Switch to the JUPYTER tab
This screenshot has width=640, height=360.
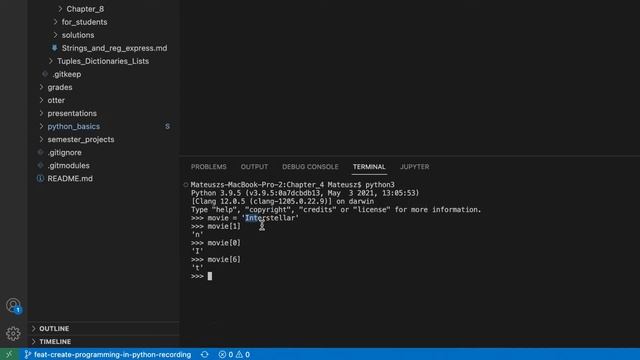pos(414,167)
